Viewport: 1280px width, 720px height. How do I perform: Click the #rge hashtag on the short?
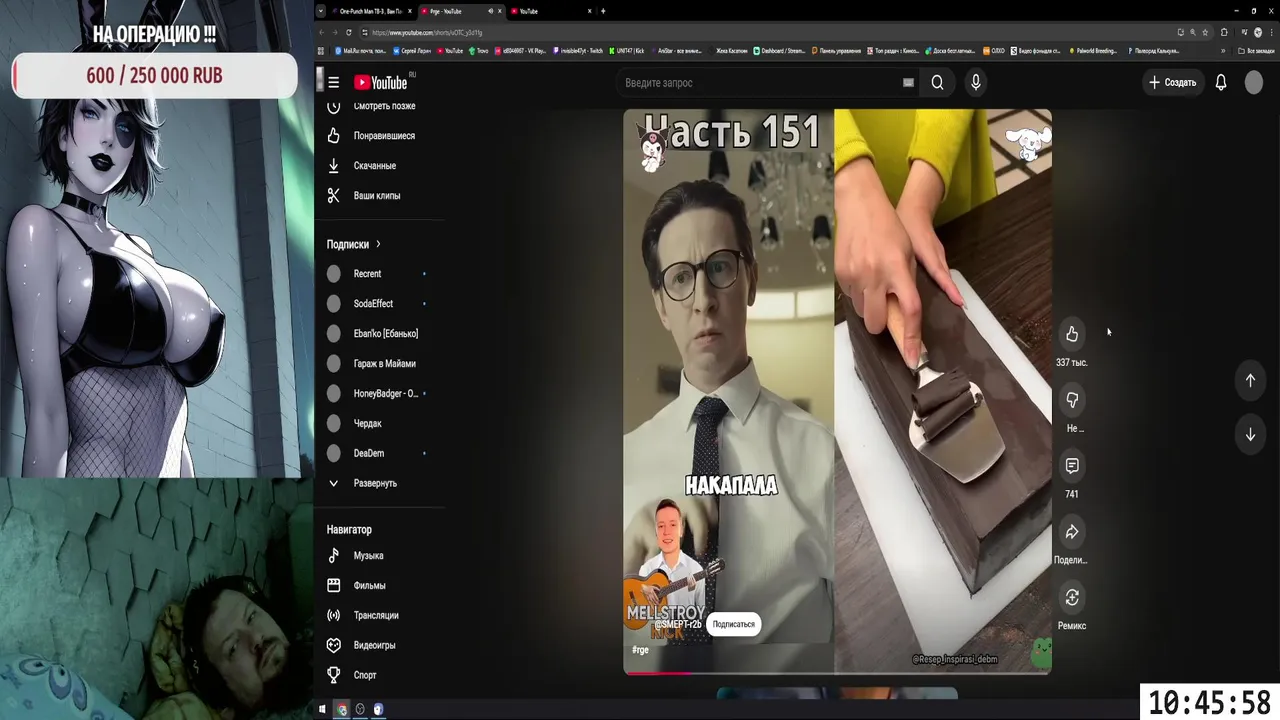click(x=640, y=650)
